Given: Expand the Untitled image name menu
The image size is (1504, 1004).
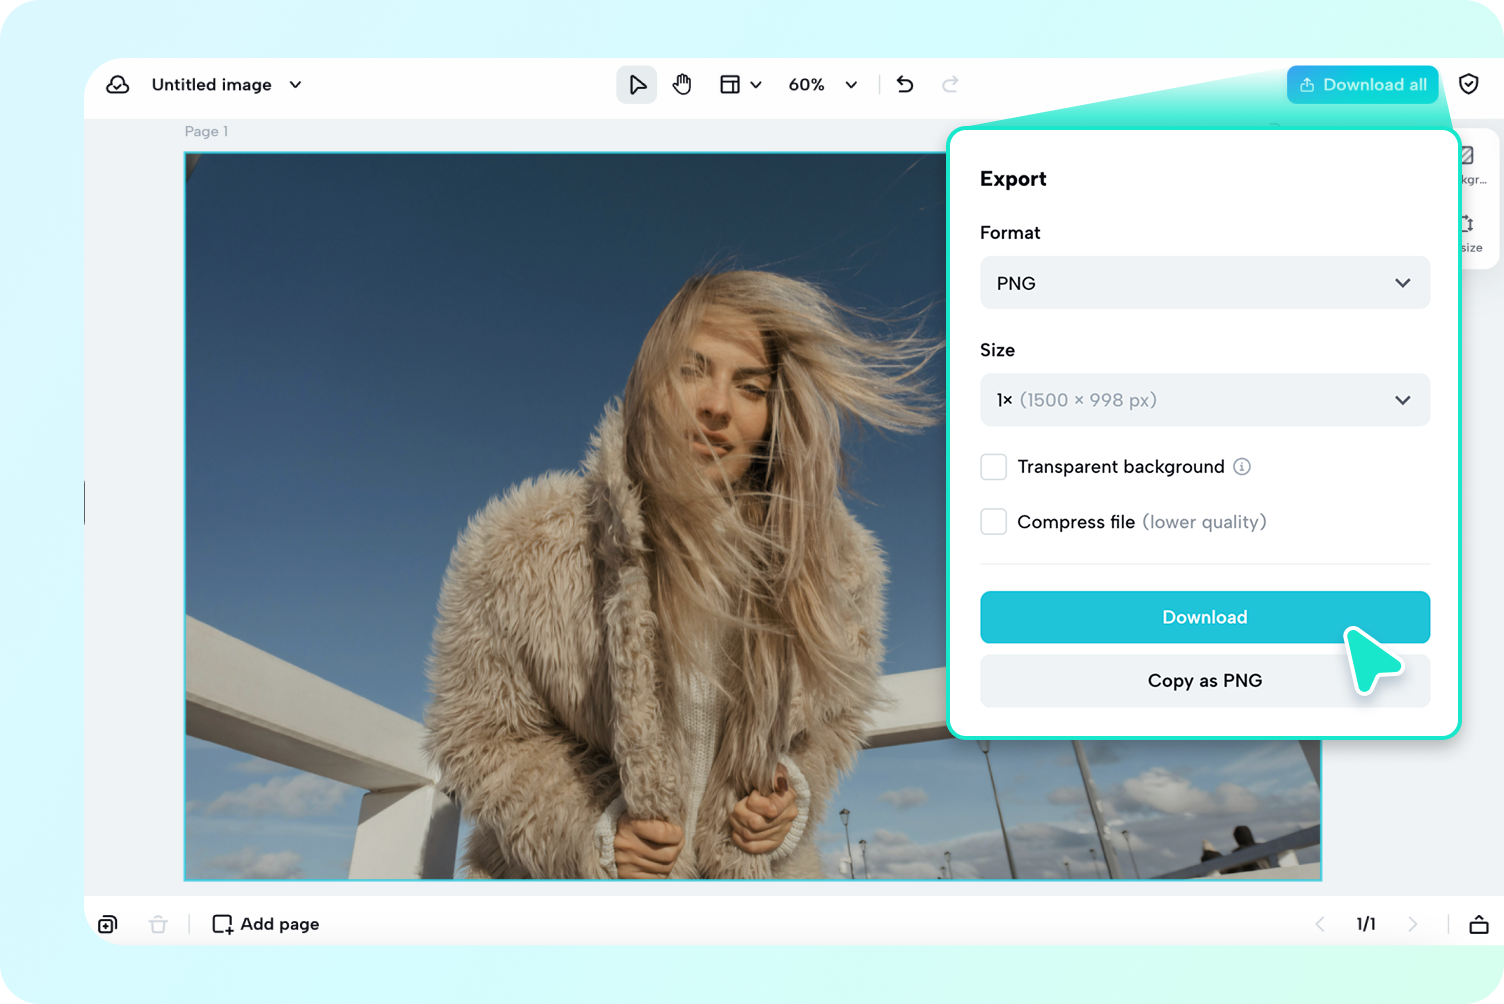Looking at the screenshot, I should point(296,85).
